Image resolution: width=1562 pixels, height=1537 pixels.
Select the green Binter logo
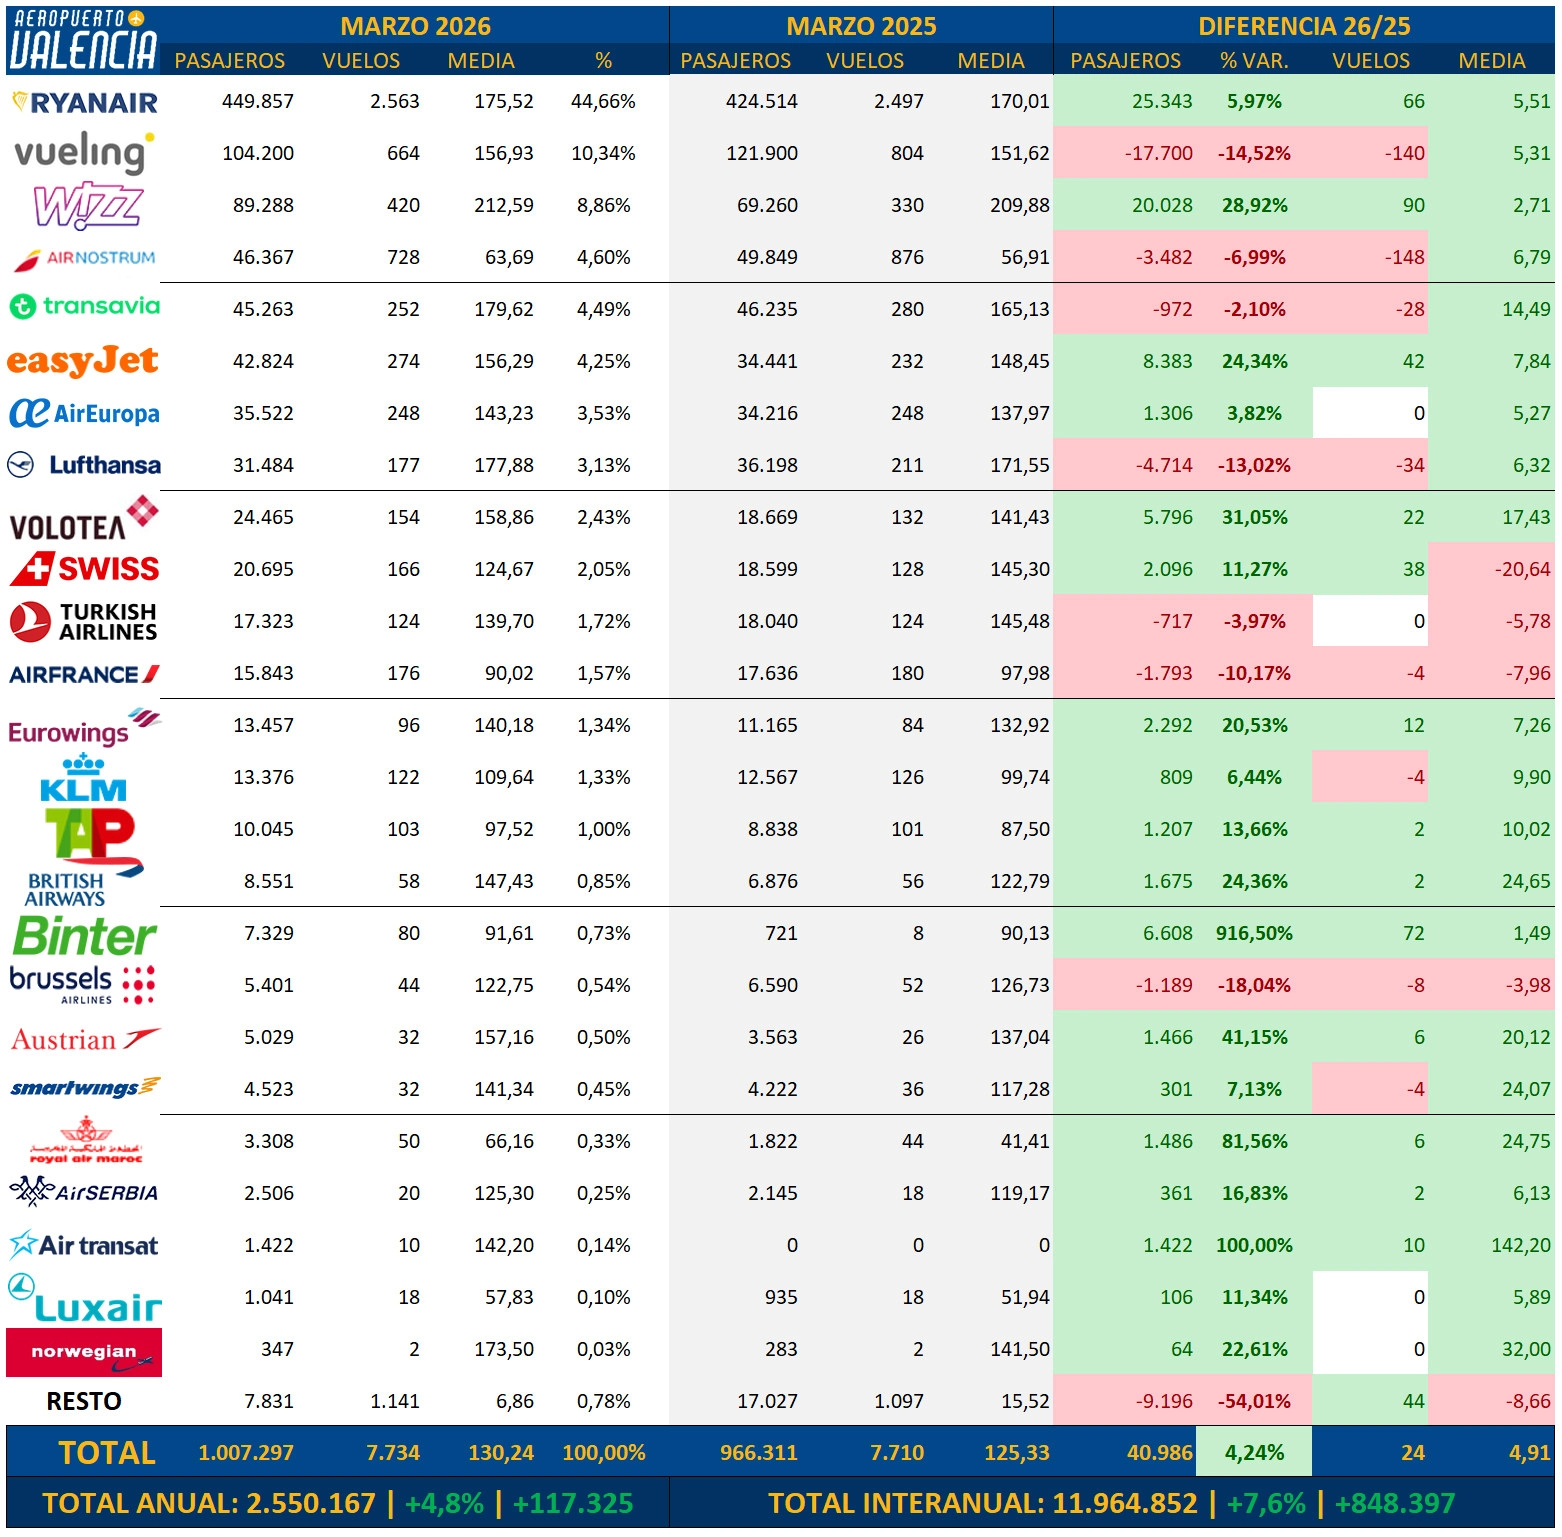coord(85,937)
